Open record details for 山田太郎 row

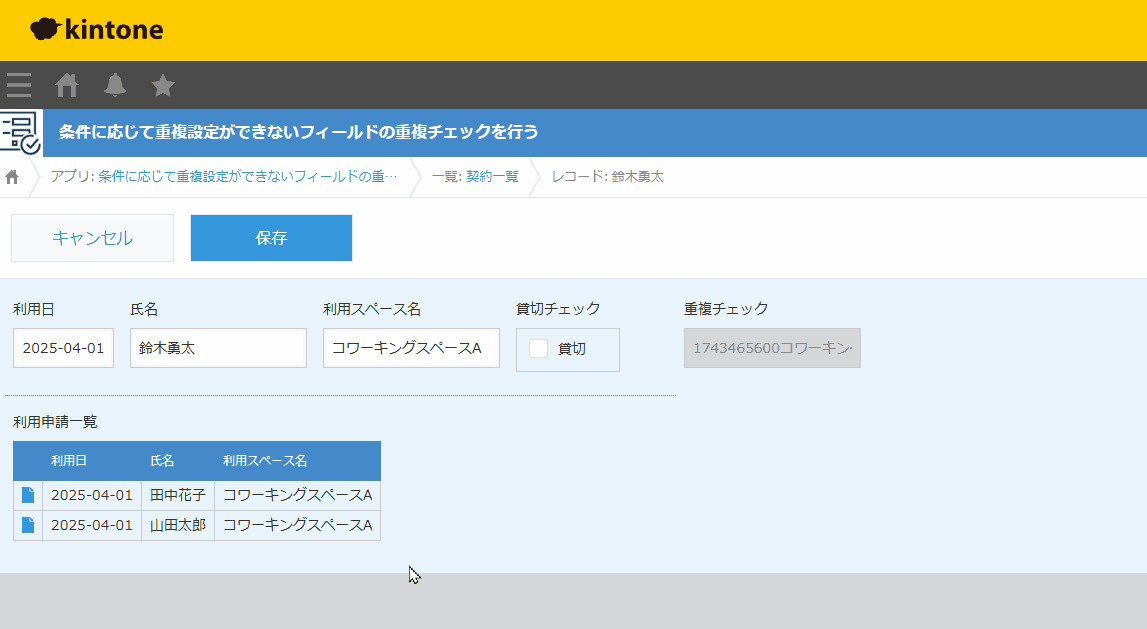(x=28, y=525)
